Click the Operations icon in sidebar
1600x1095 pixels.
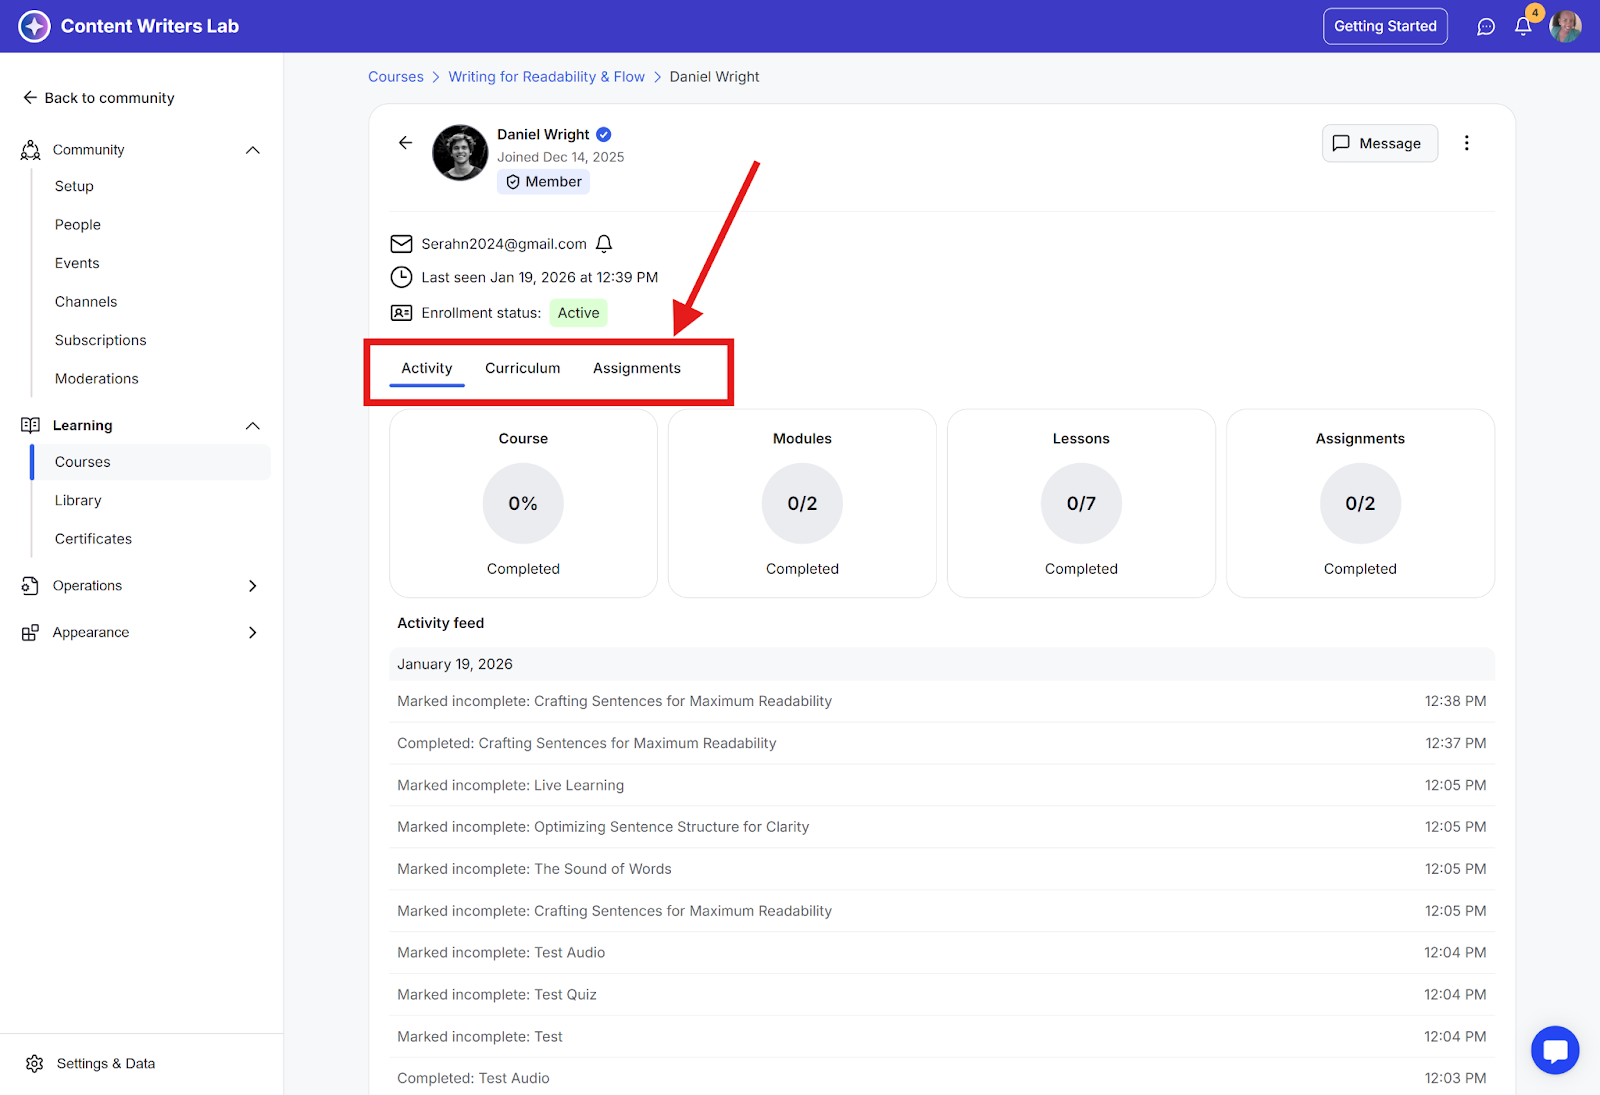click(31, 586)
